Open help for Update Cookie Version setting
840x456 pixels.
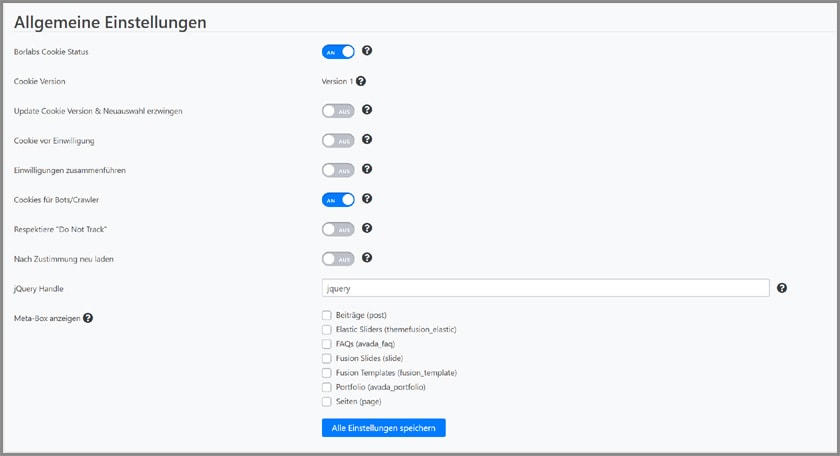pos(367,110)
